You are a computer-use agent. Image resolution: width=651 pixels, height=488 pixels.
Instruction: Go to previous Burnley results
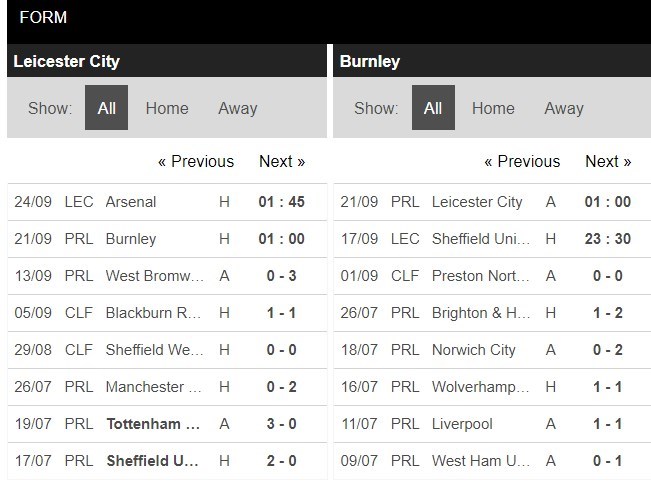(x=522, y=161)
